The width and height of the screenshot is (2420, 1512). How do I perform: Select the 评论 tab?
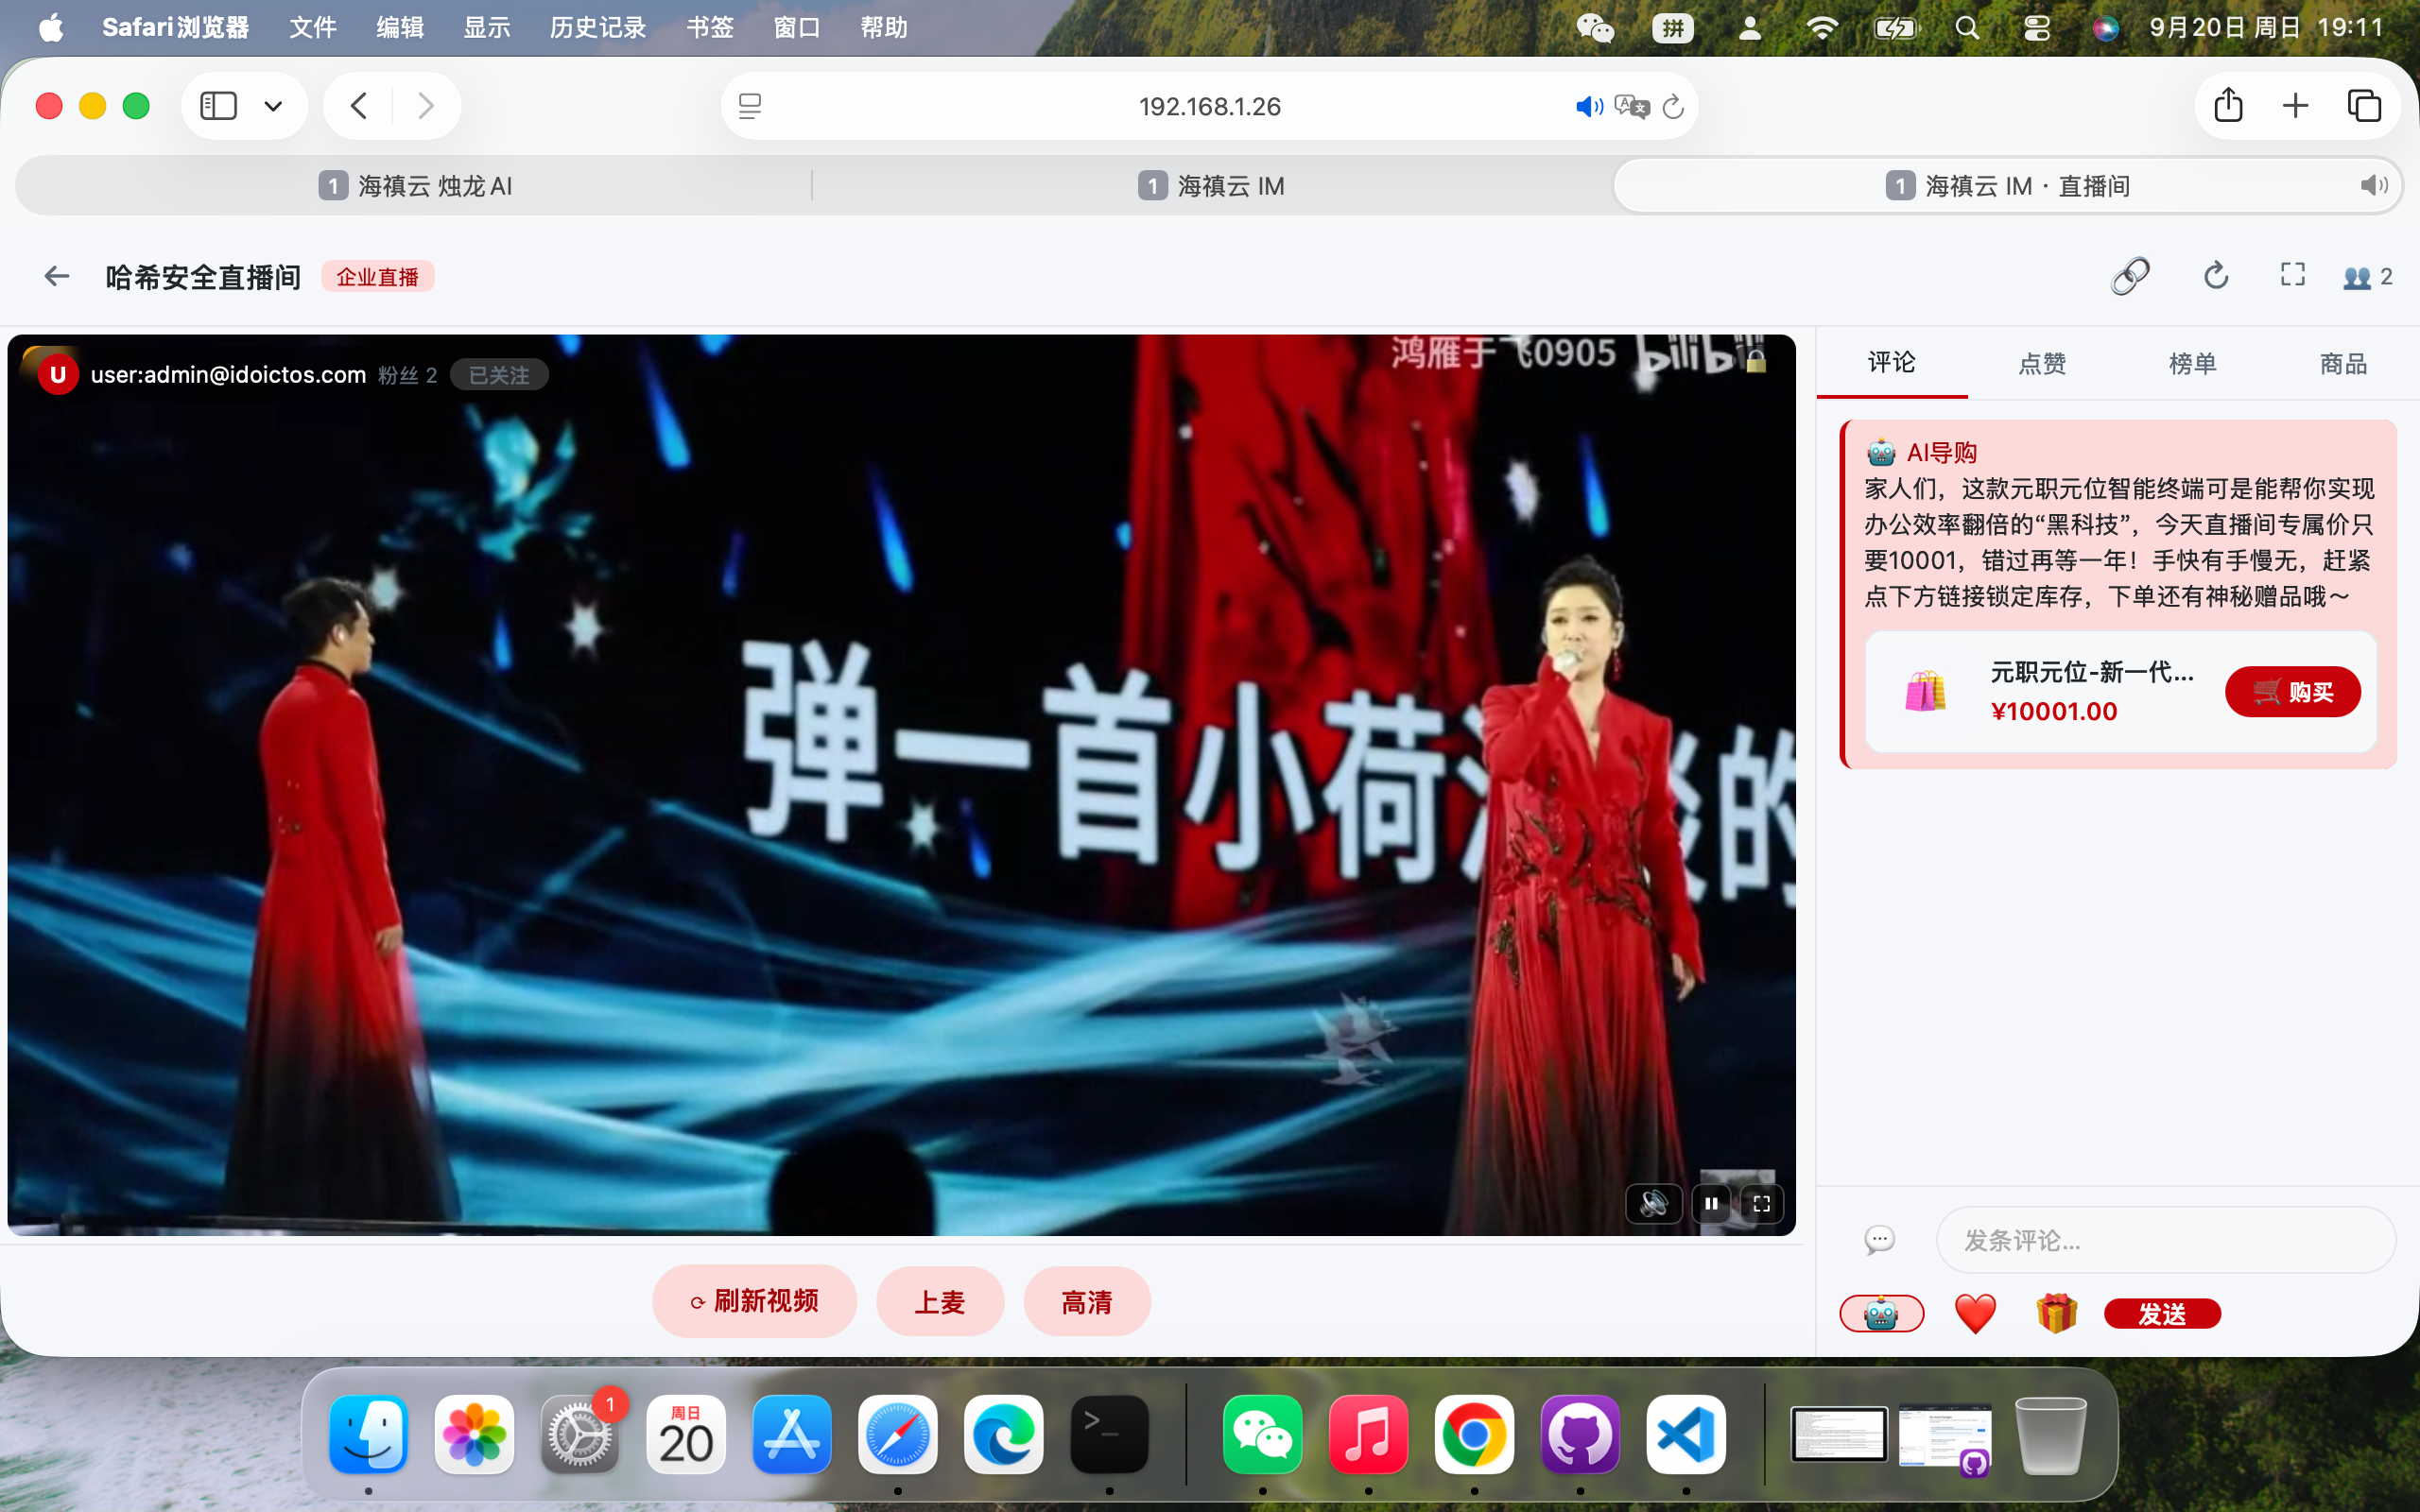point(1891,362)
